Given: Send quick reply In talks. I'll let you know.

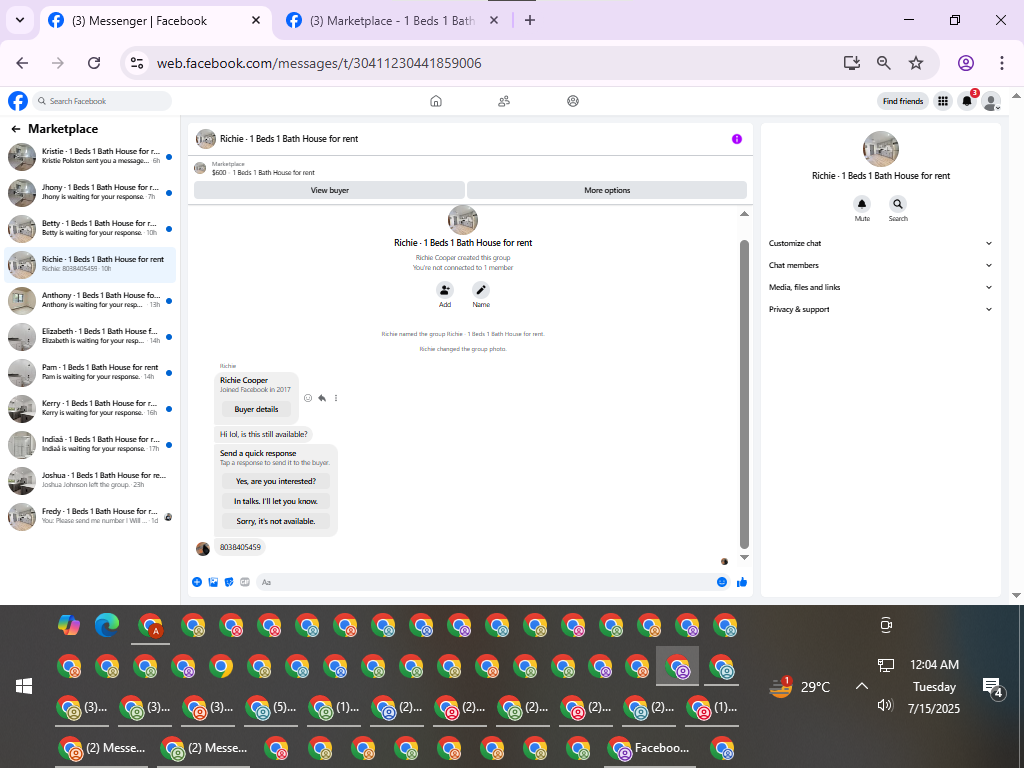Looking at the screenshot, I should point(276,502).
